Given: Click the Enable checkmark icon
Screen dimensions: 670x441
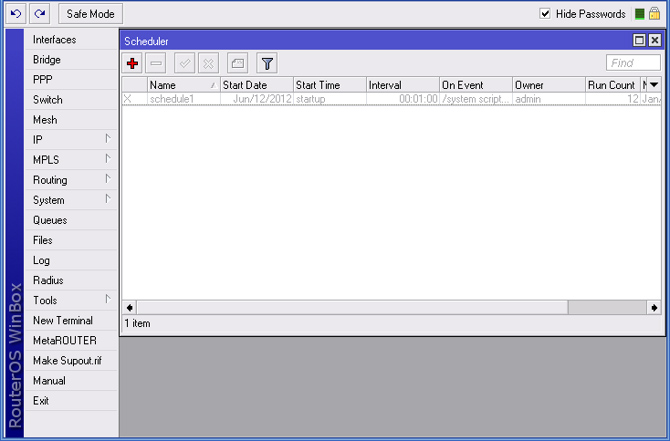Looking at the screenshot, I should (185, 64).
